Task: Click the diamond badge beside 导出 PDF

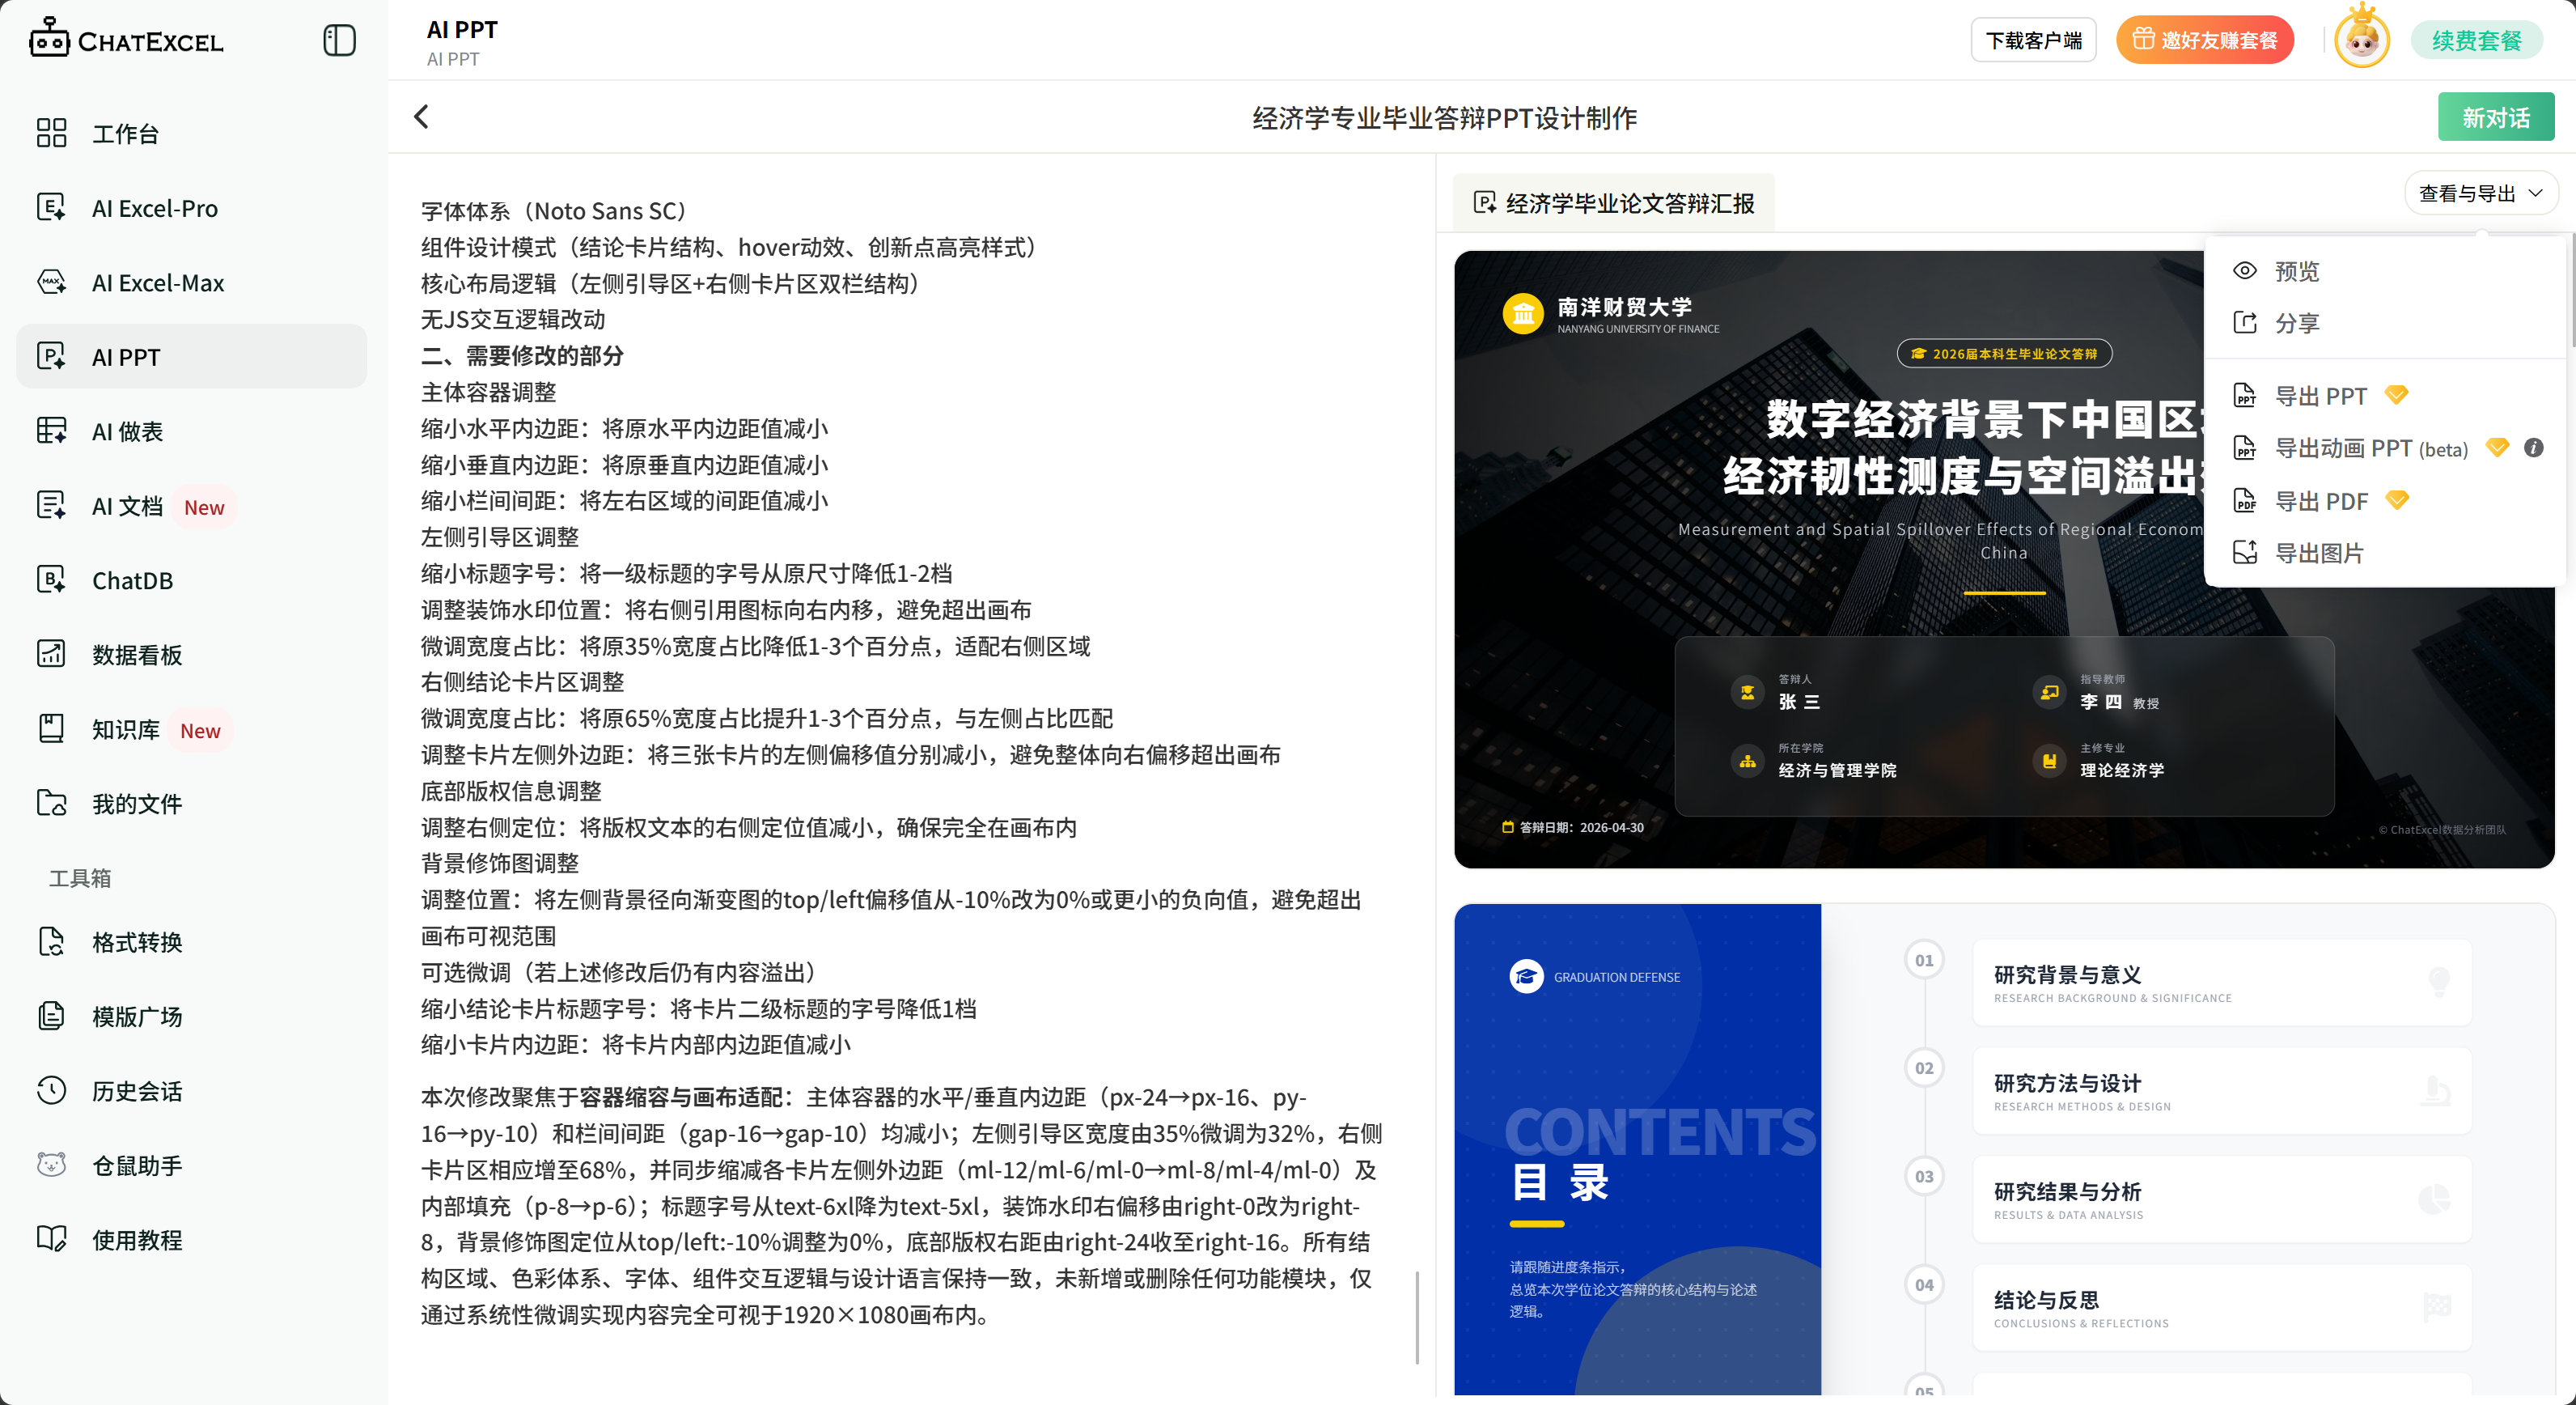Action: [2397, 499]
